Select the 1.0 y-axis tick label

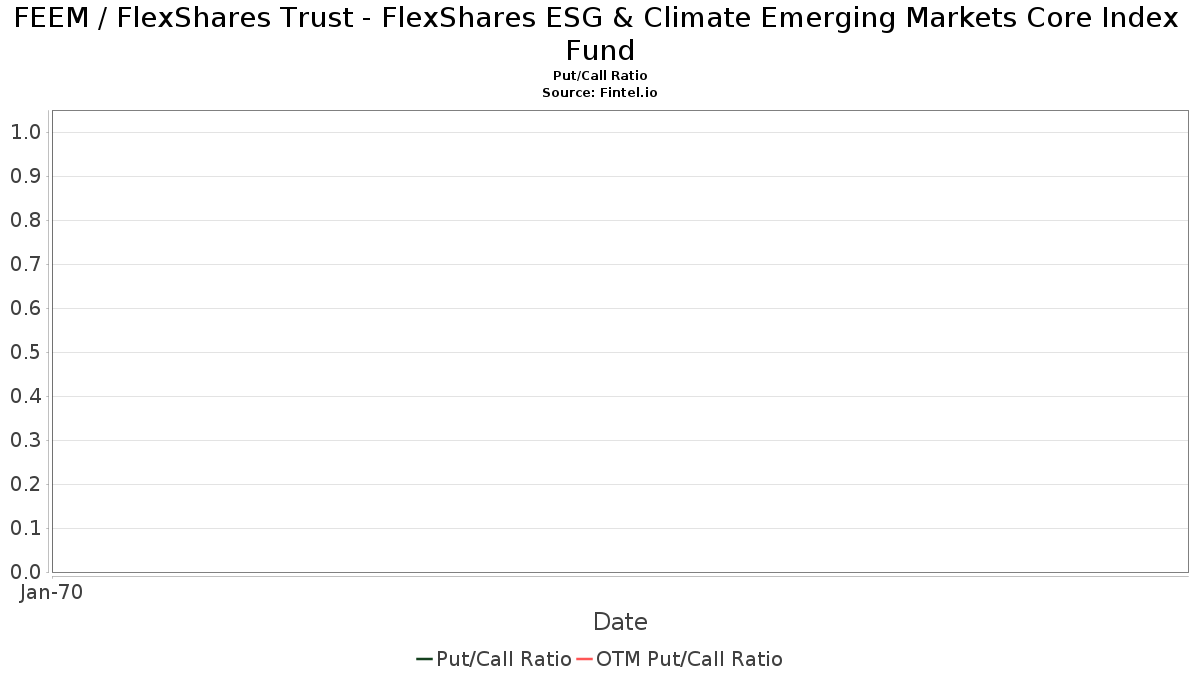point(25,132)
